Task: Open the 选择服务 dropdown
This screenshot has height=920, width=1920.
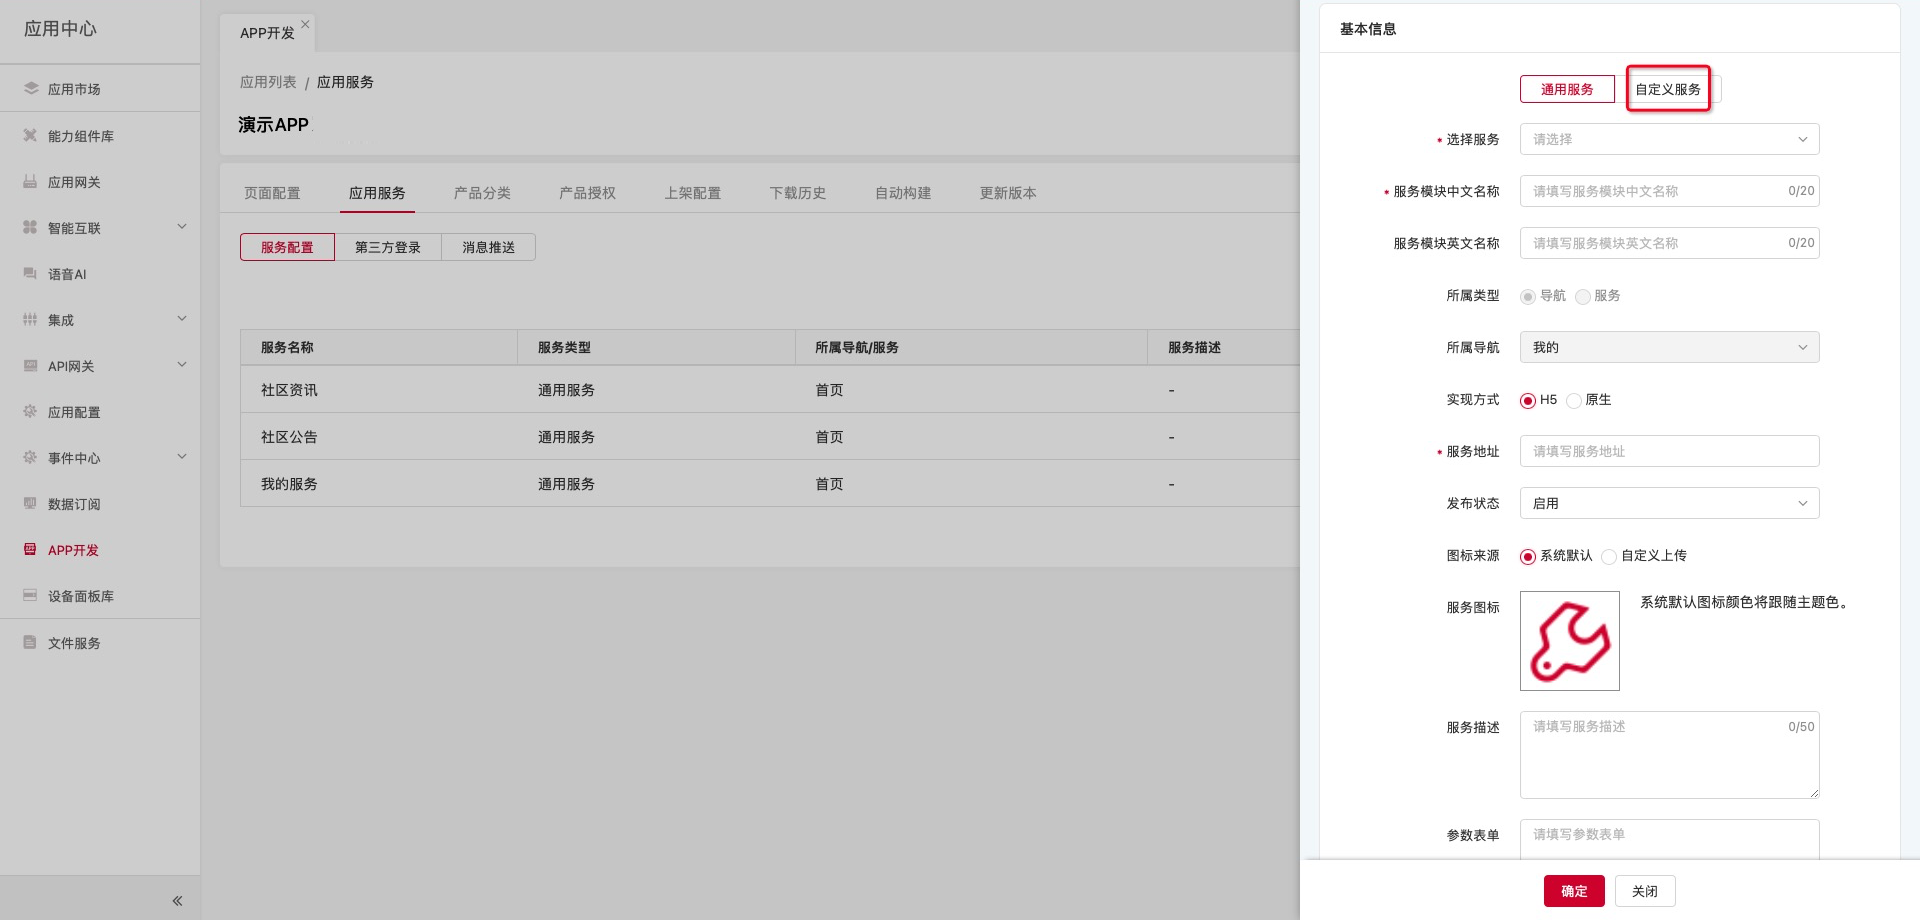Action: [x=1669, y=139]
